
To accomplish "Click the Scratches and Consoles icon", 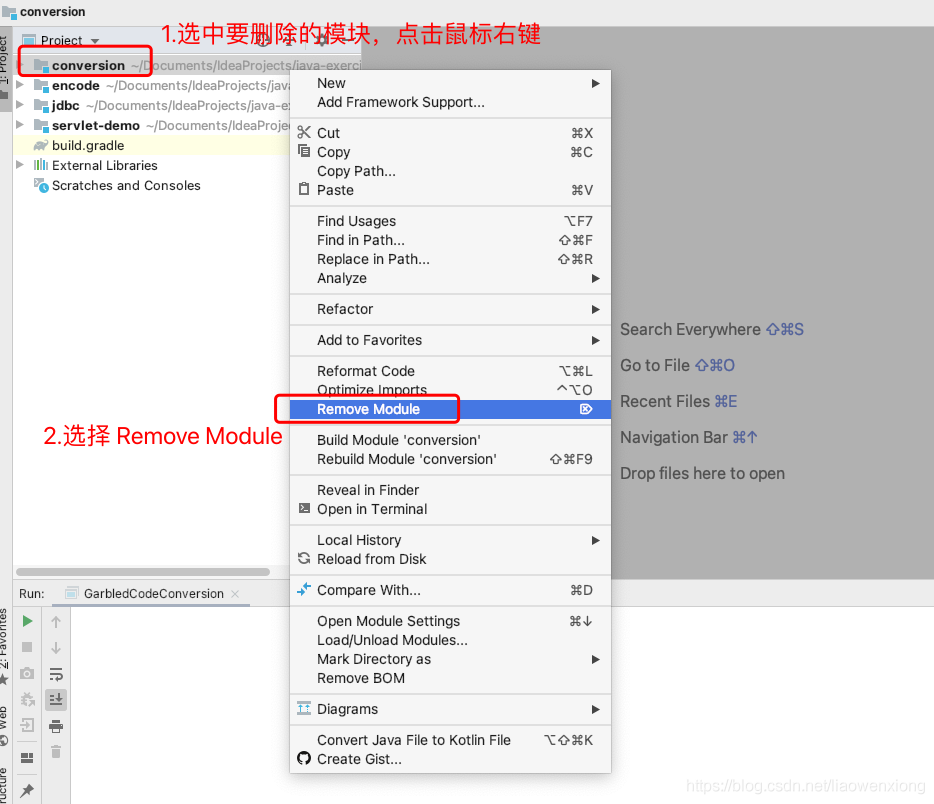I will pos(41,185).
